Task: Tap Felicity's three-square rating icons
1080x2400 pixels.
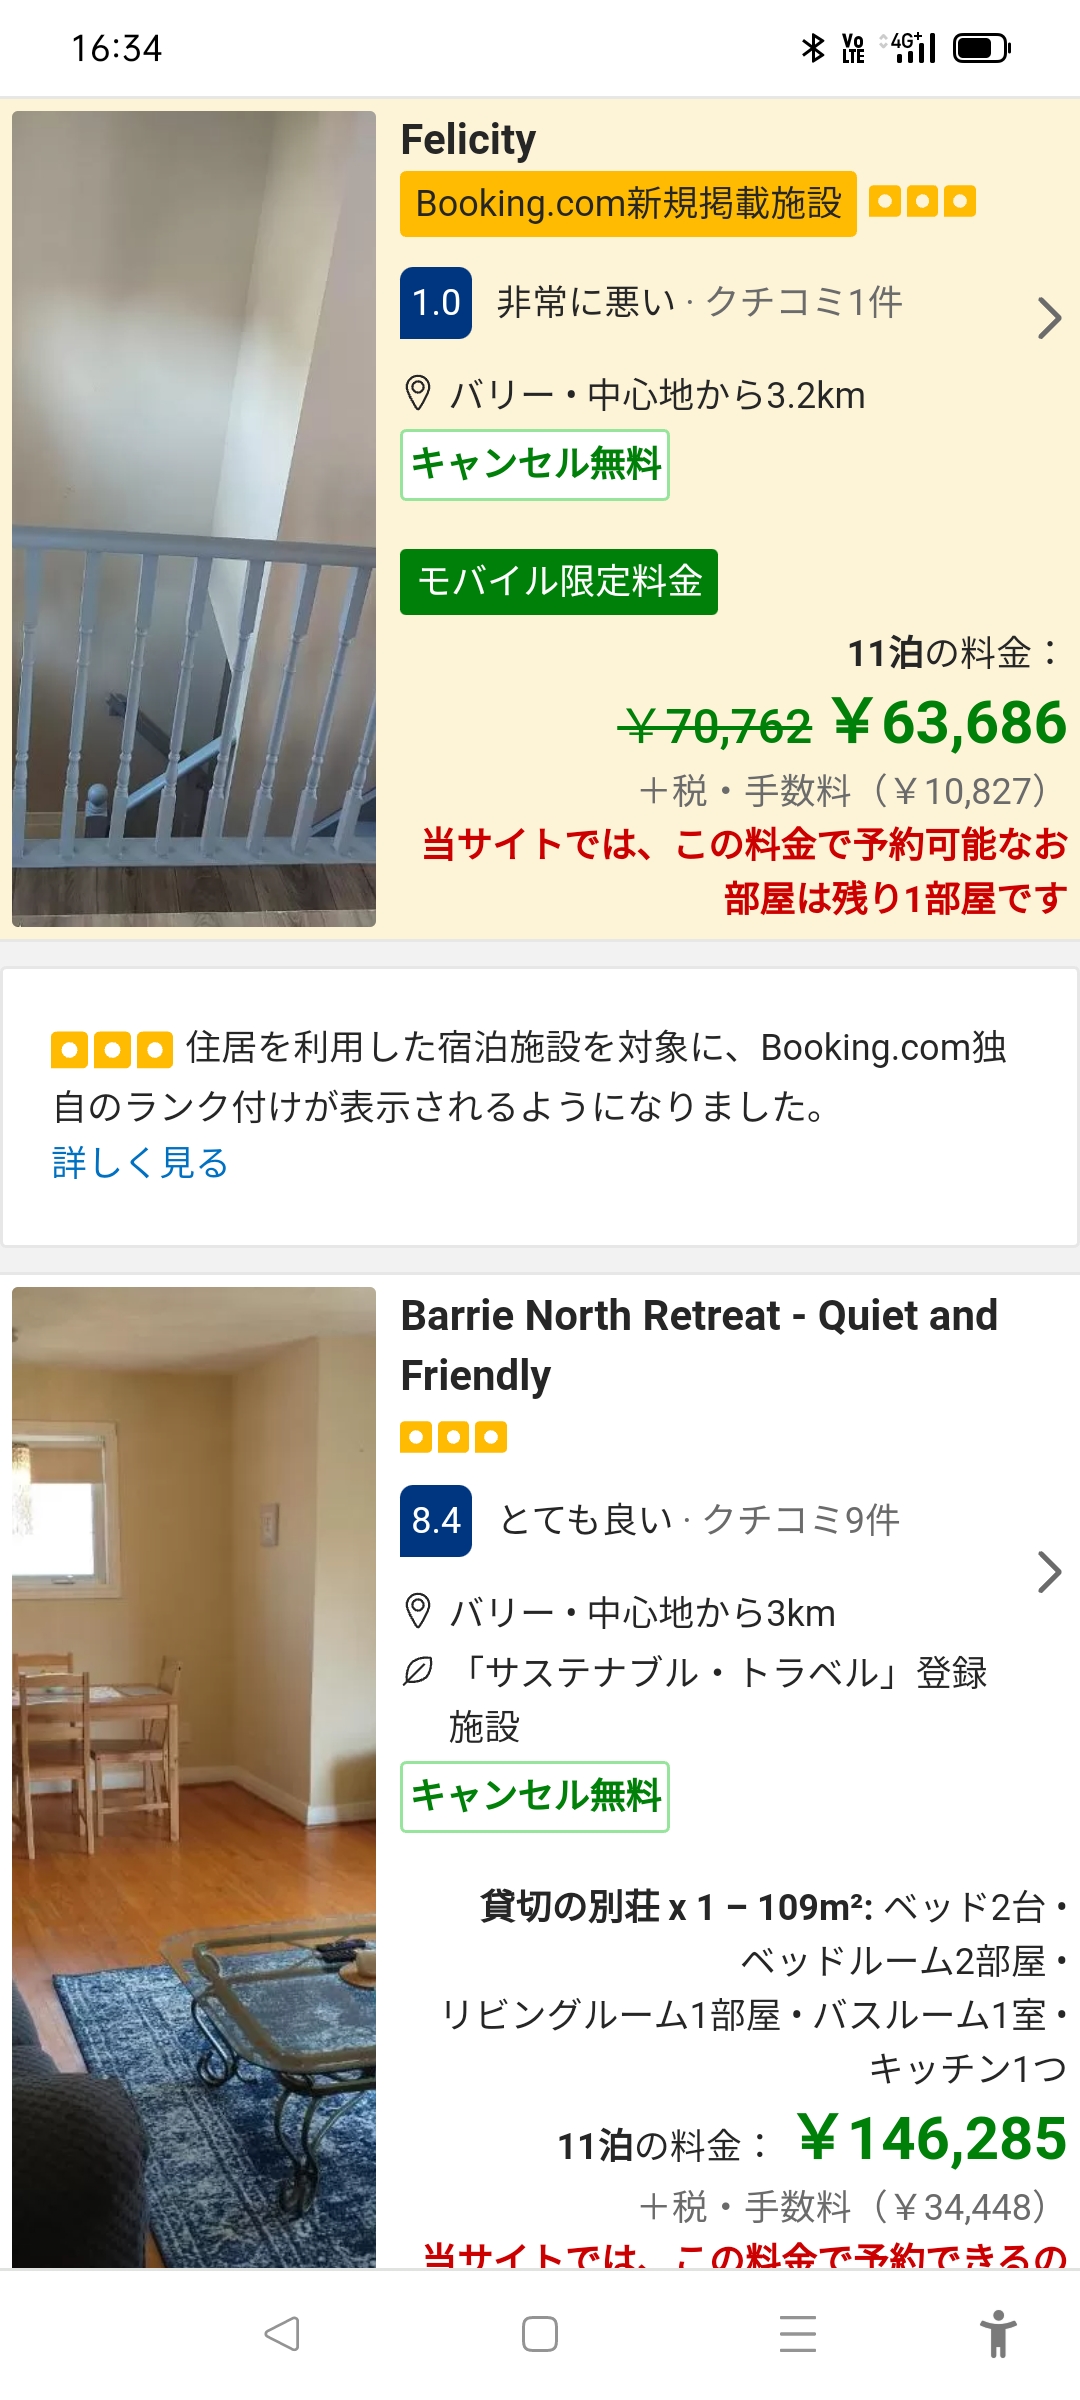Action: [x=922, y=203]
